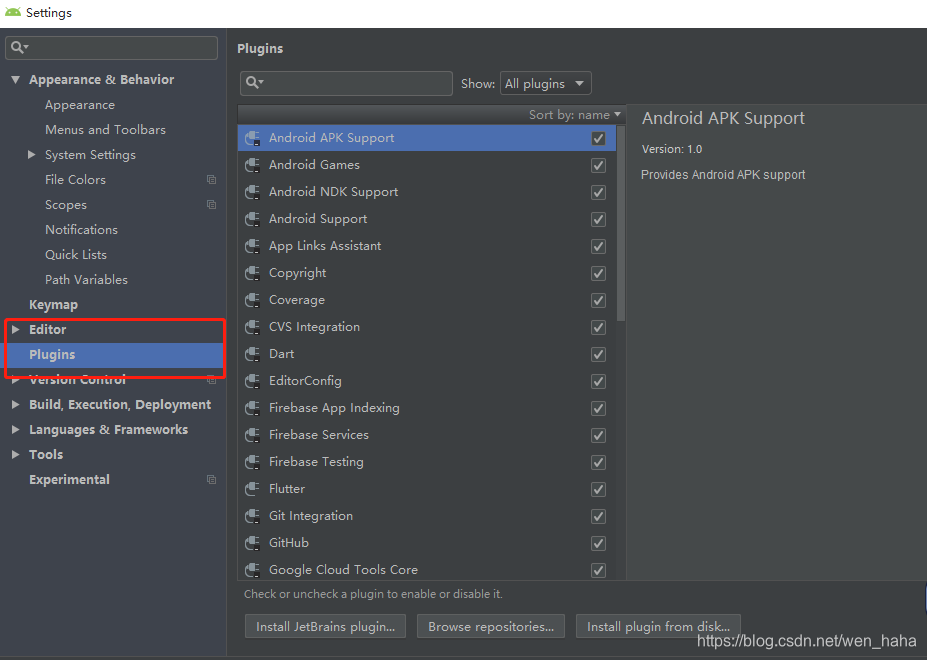Disable the CVS Integration plugin
The height and width of the screenshot is (660, 927).
(598, 328)
